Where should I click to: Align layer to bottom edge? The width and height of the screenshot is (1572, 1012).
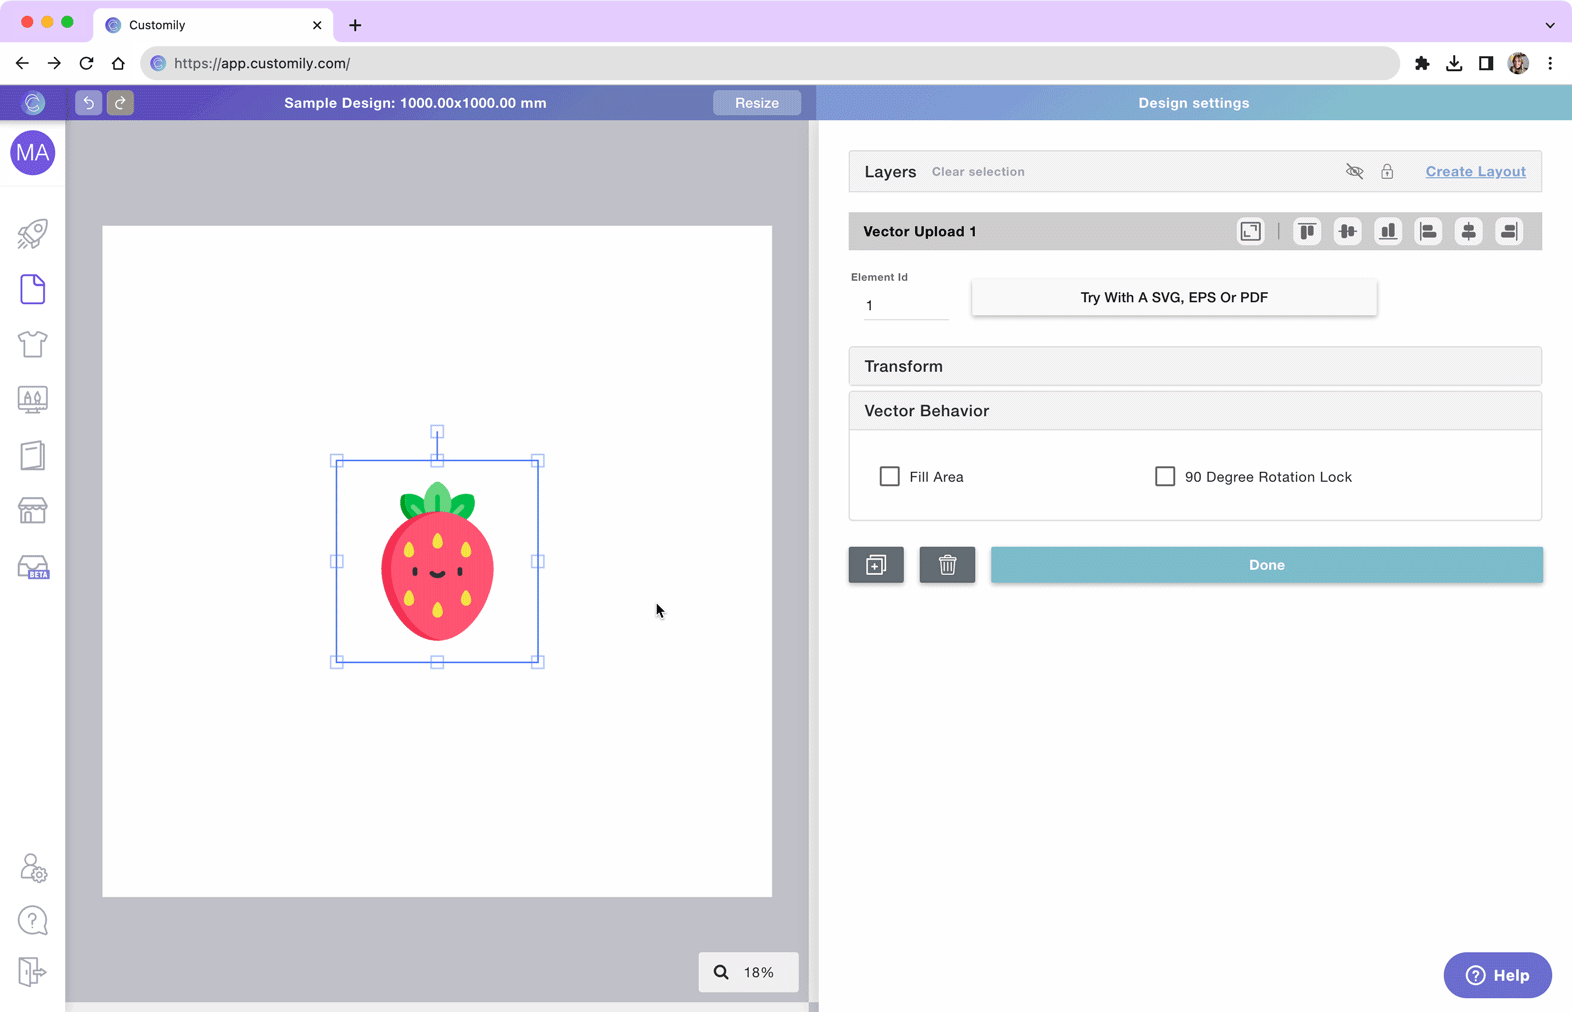[1388, 232]
